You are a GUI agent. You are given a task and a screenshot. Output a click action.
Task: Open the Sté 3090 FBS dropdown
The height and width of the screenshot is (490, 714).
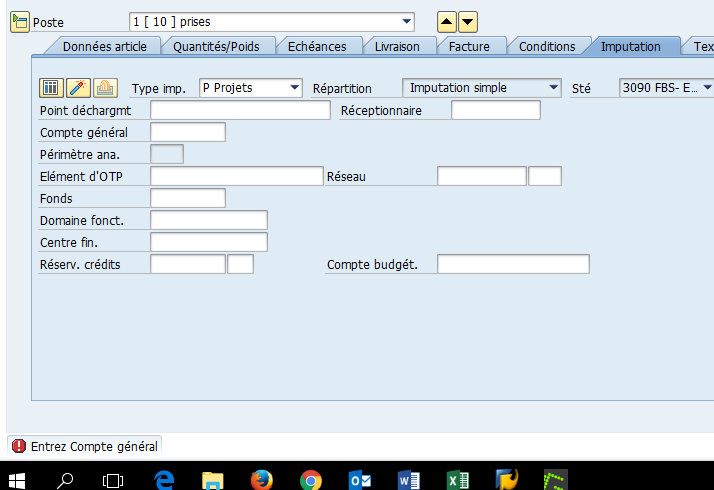[x=707, y=87]
